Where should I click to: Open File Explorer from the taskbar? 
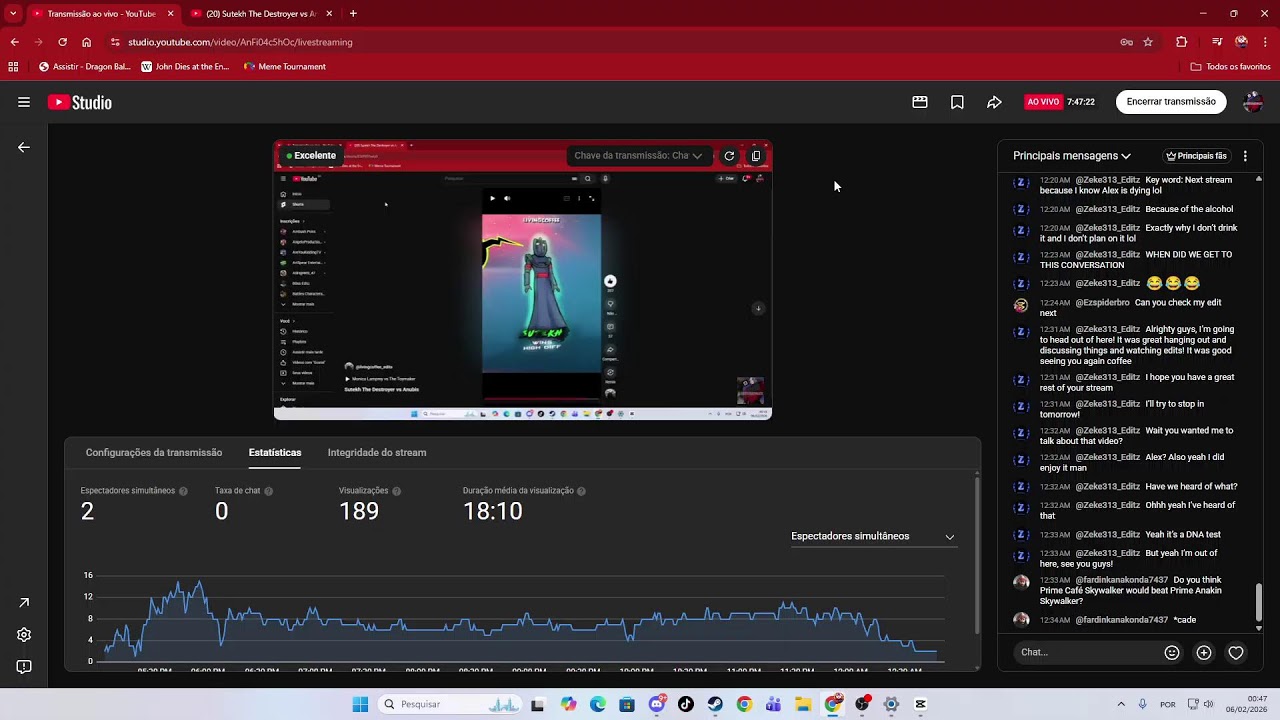803,704
